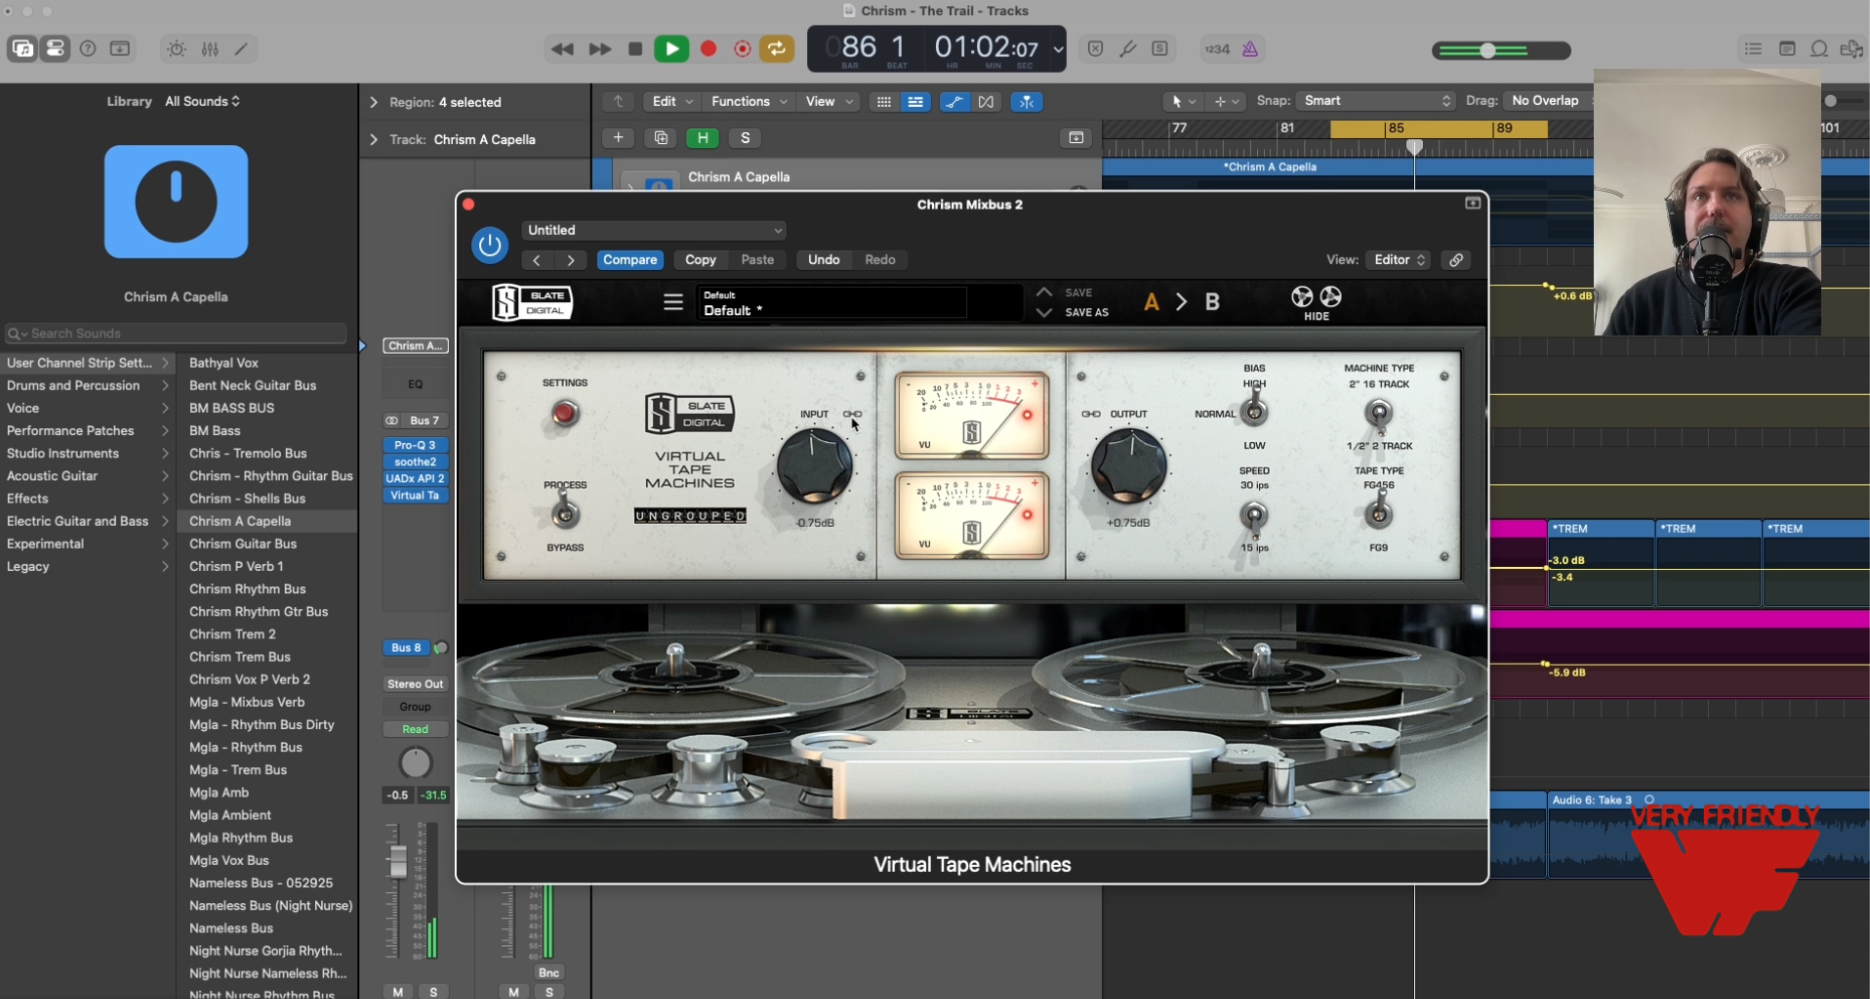Toggle the global Solo S button

[745, 138]
